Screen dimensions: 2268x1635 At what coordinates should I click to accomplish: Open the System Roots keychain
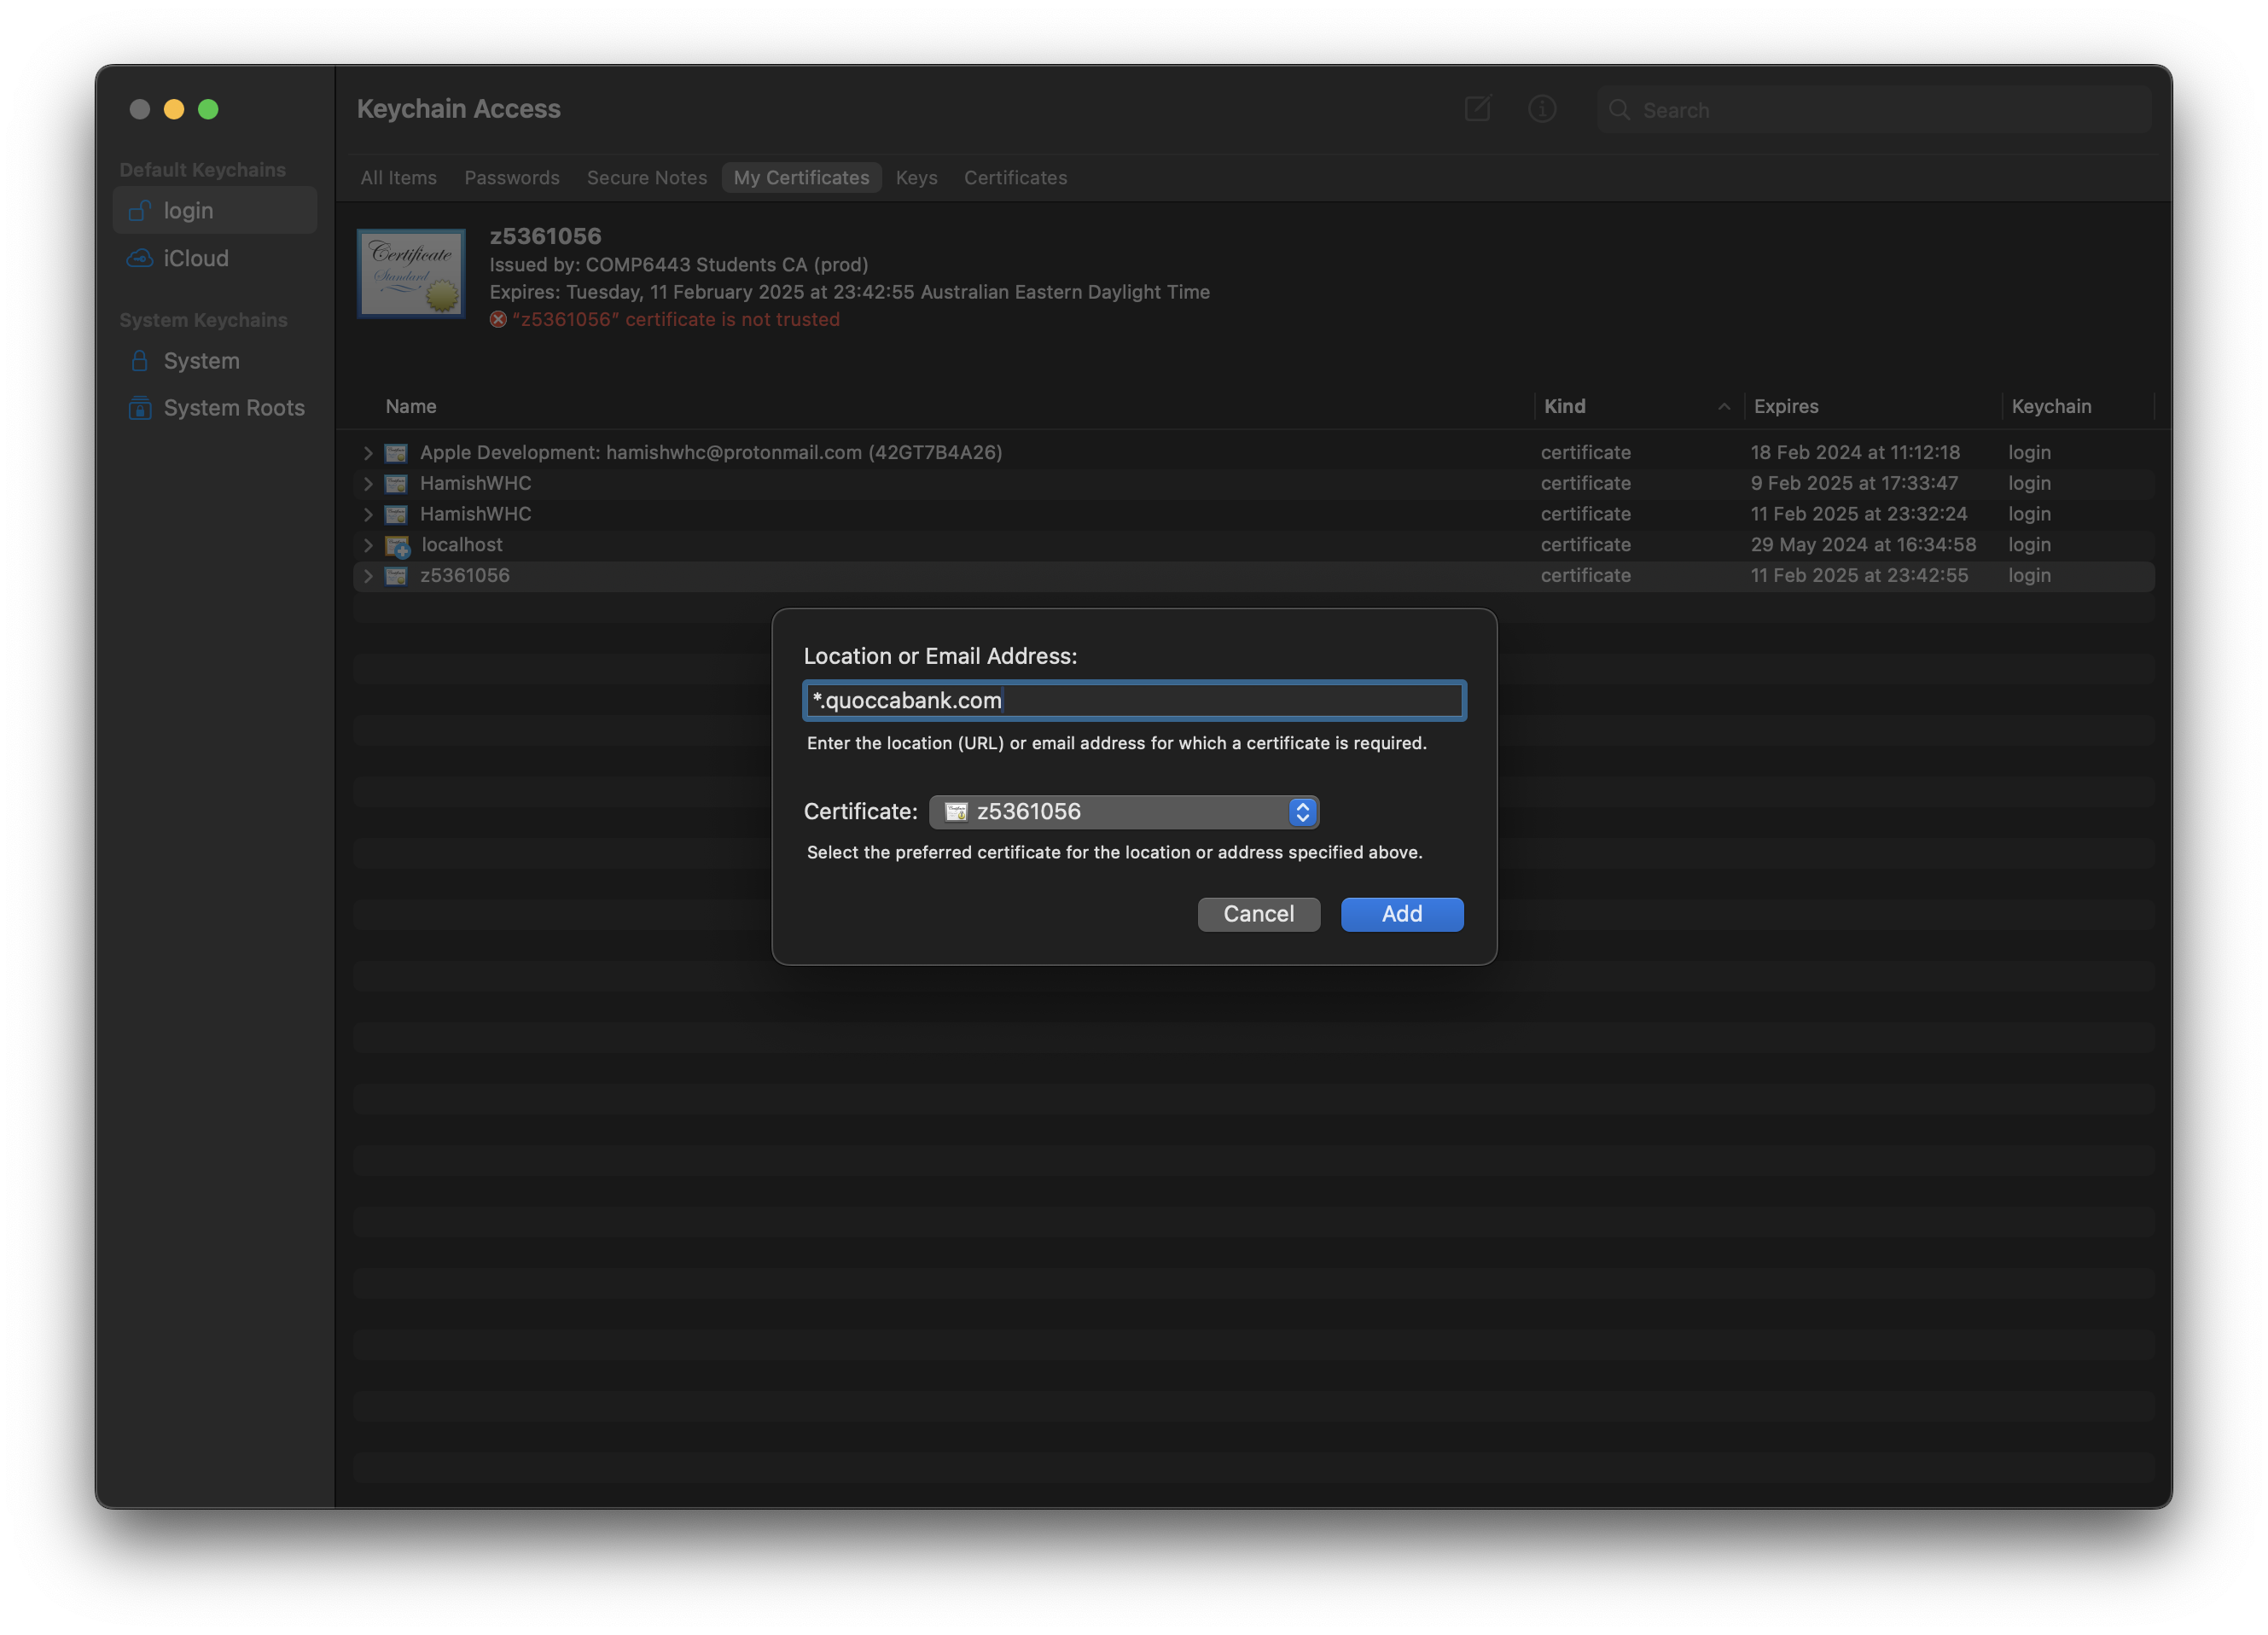[233, 408]
